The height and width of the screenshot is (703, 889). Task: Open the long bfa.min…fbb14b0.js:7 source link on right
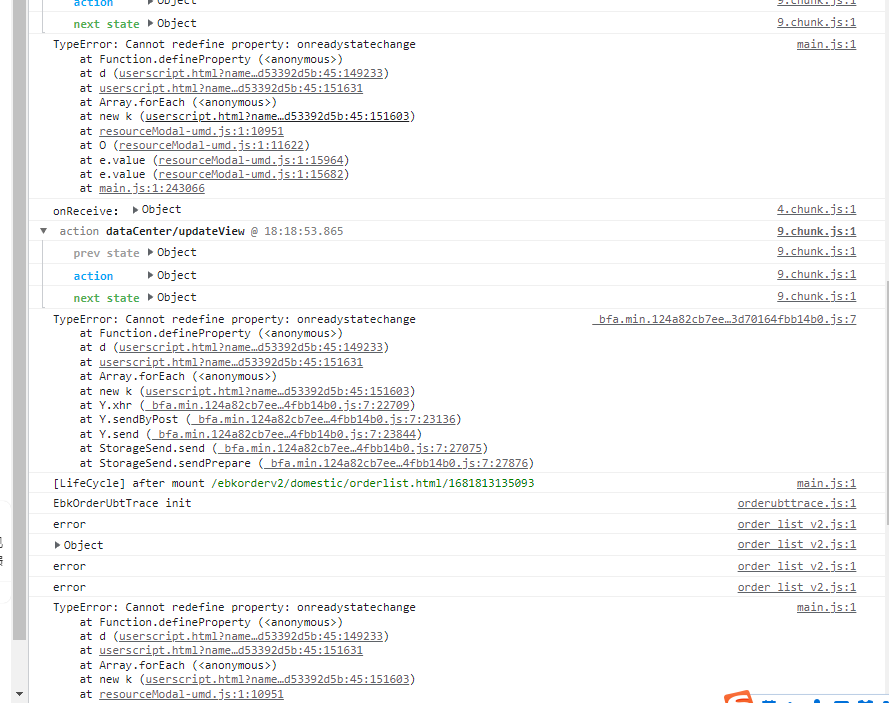click(724, 320)
